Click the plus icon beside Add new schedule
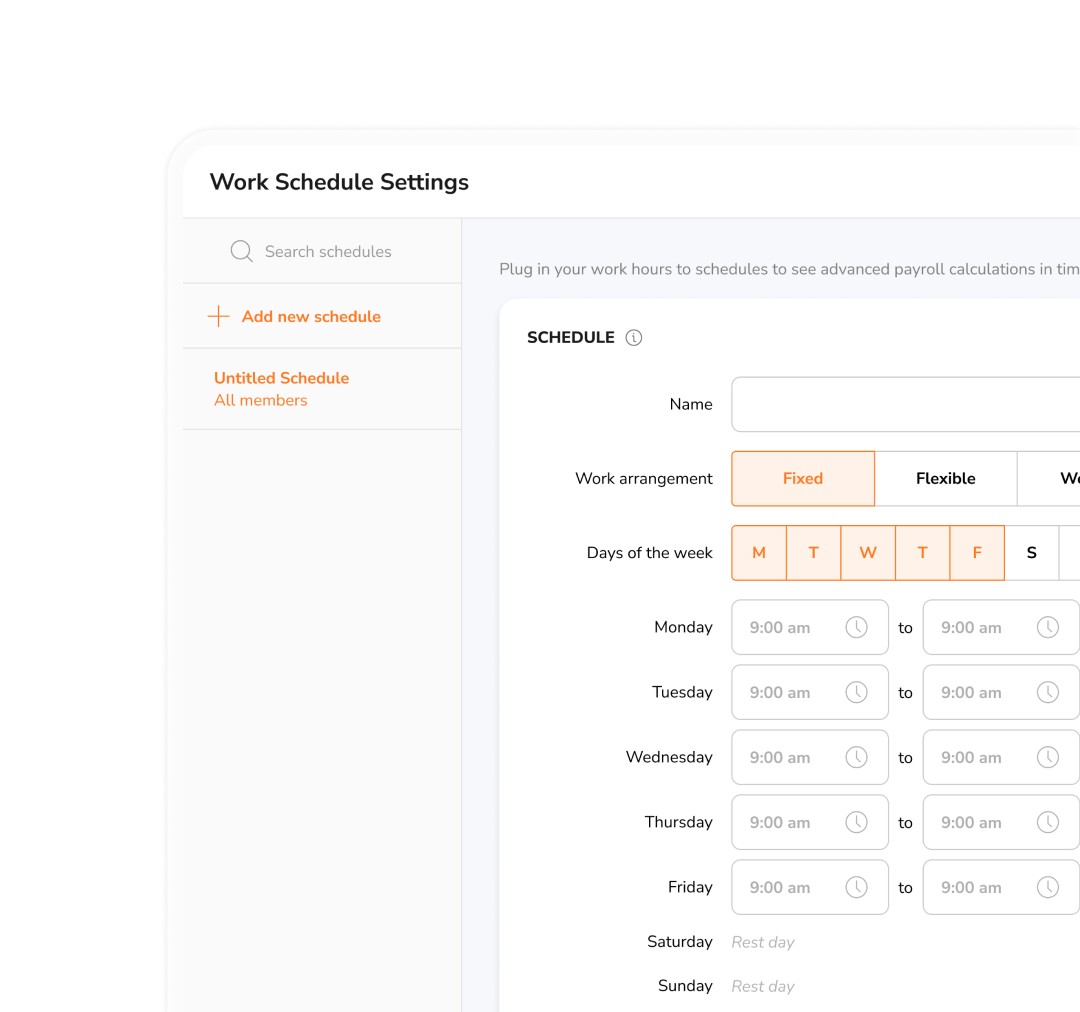This screenshot has width=1080, height=1012. (217, 316)
